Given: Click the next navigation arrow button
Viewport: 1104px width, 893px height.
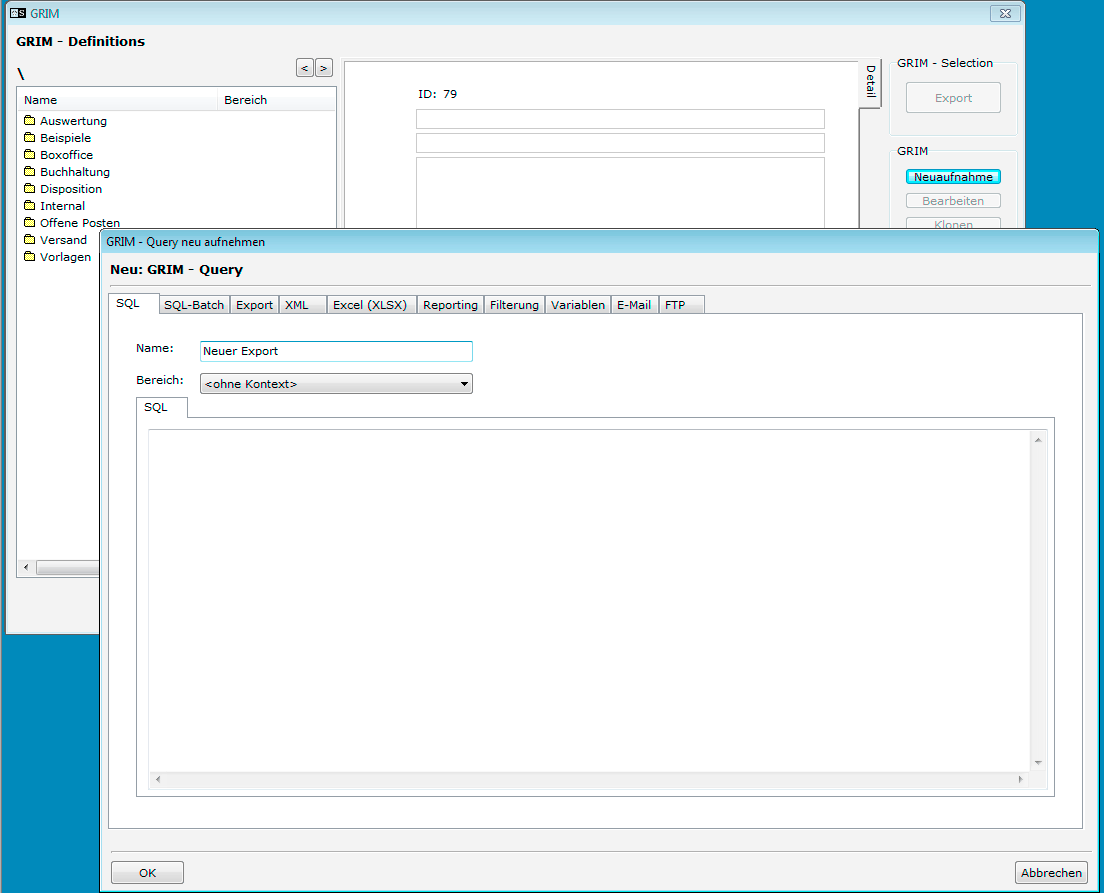Looking at the screenshot, I should [x=324, y=68].
